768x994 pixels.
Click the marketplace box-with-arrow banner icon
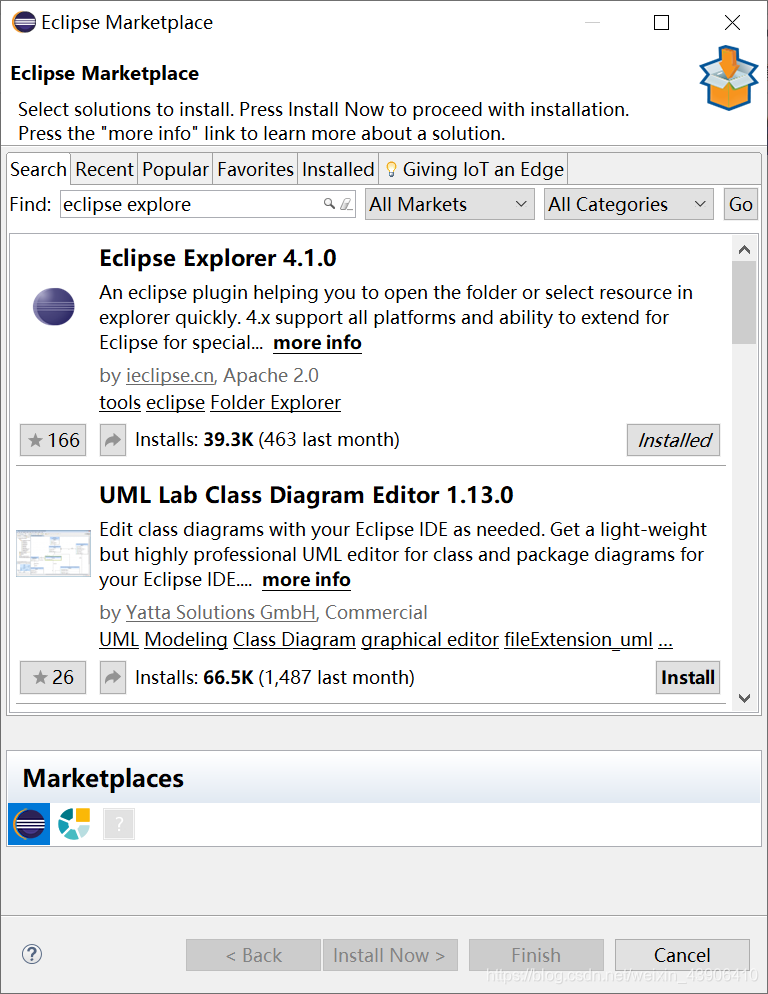pyautogui.click(x=729, y=77)
